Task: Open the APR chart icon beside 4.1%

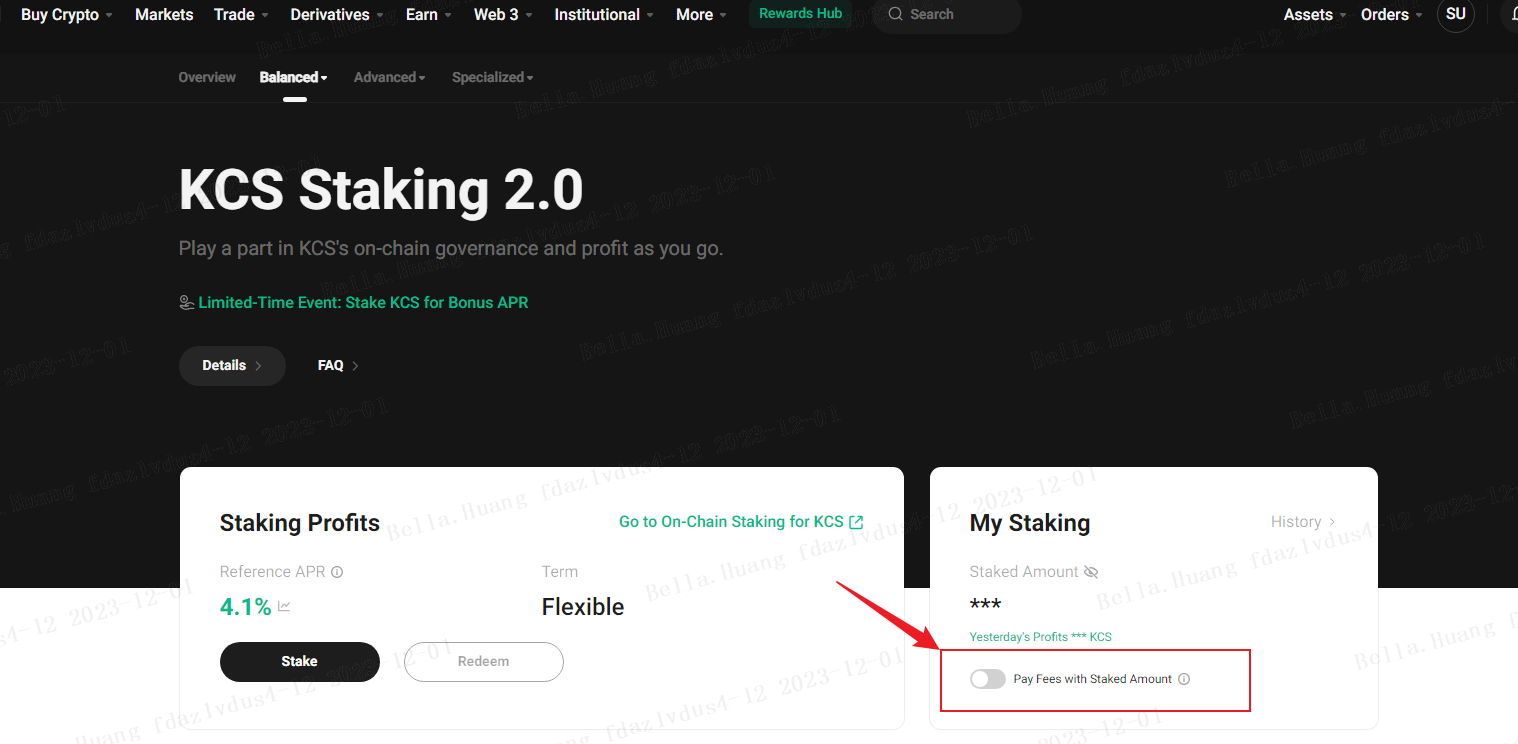Action: 284,607
